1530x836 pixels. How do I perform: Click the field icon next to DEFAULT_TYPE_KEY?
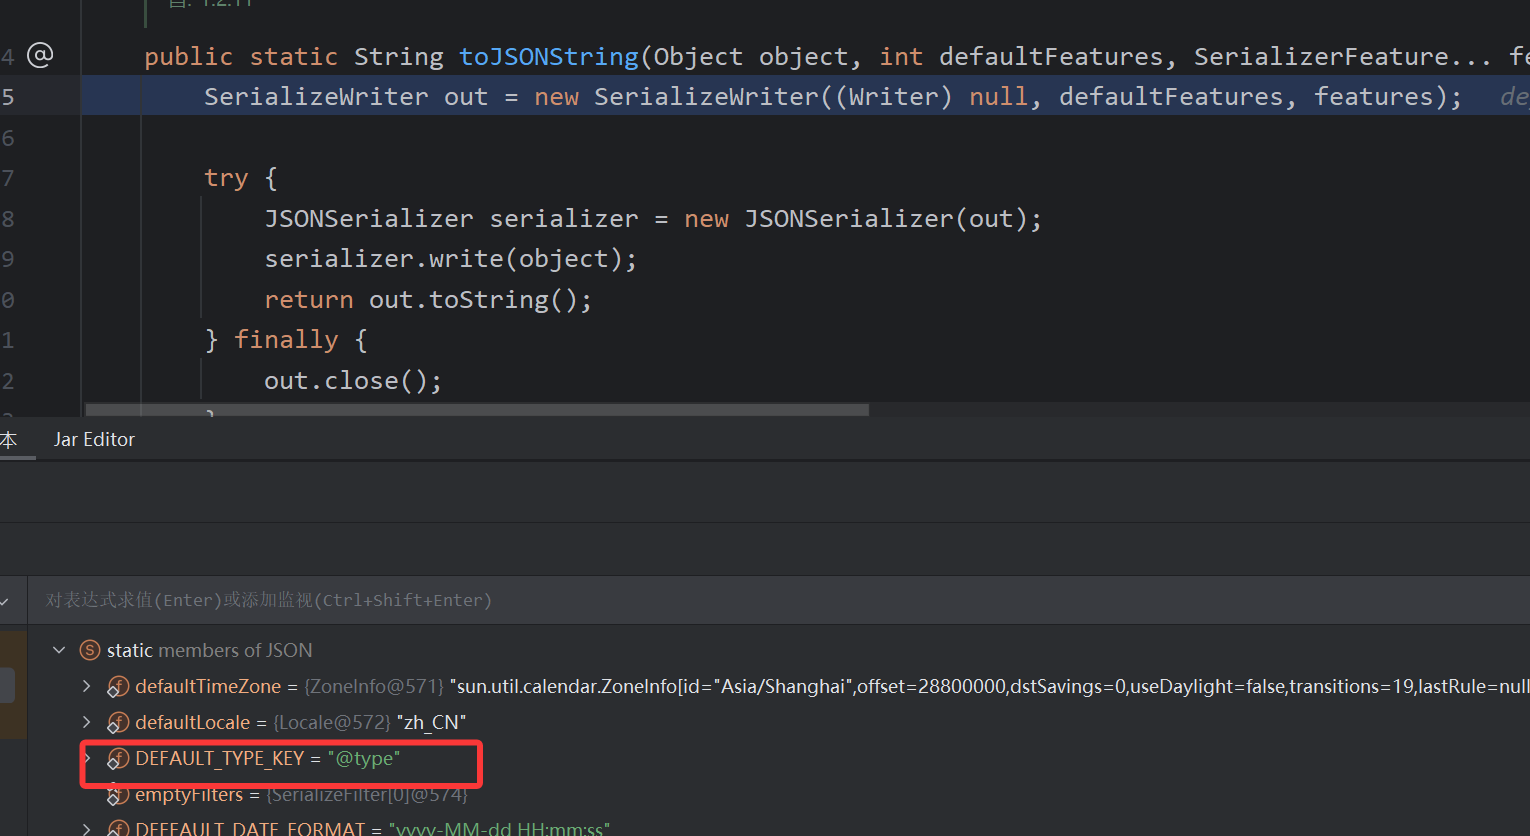point(118,759)
